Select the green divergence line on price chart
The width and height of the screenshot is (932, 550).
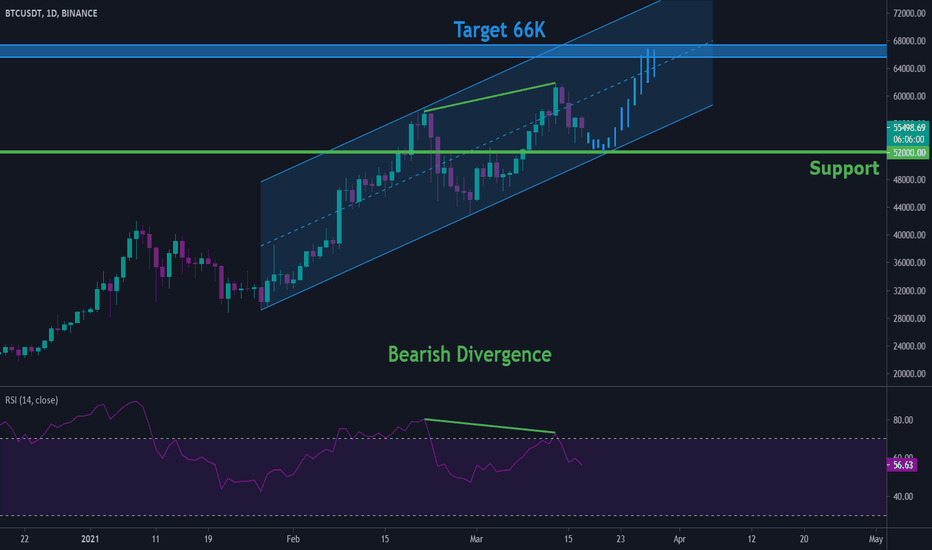pos(490,97)
